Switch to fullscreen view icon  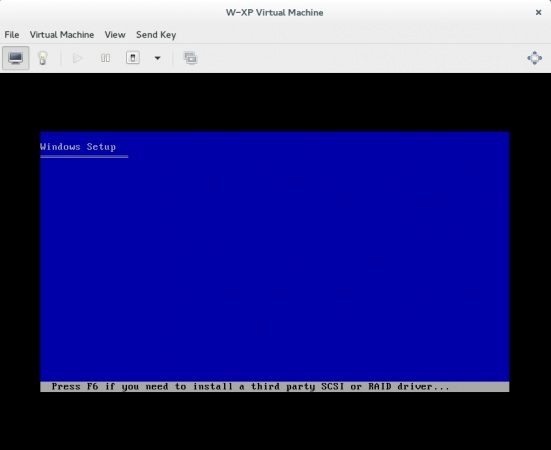pos(534,58)
